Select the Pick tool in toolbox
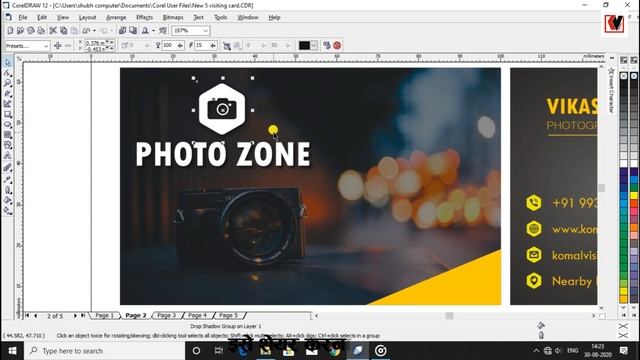This screenshot has width=640, height=360. click(x=7, y=62)
